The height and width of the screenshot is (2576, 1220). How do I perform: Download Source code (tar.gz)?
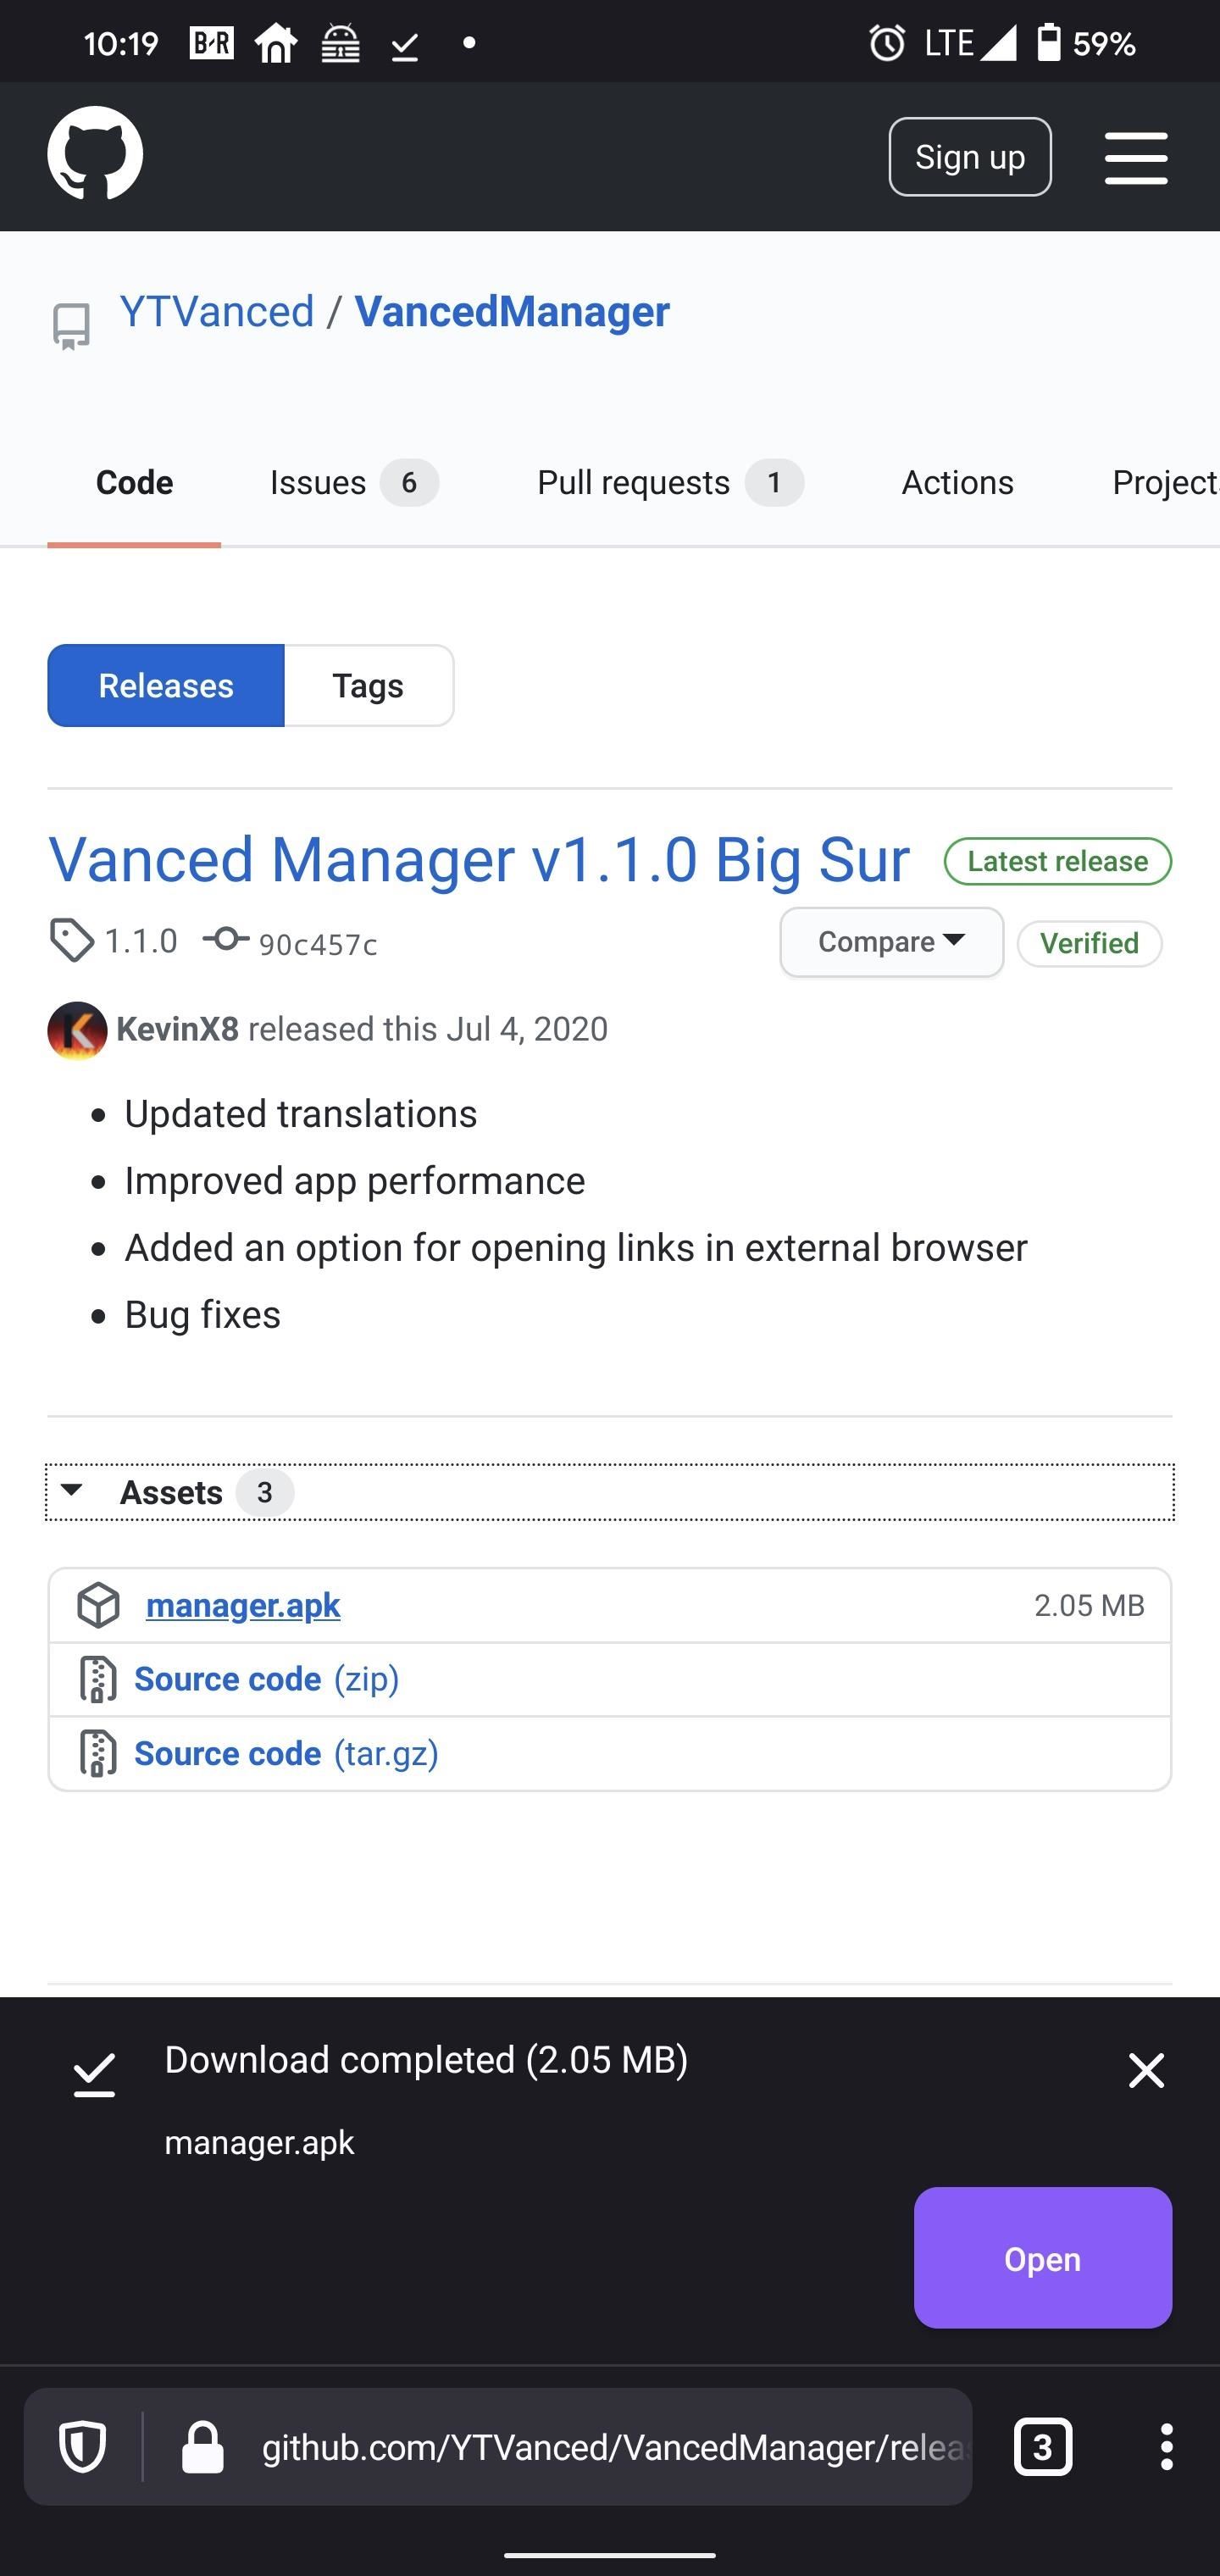pos(287,1754)
